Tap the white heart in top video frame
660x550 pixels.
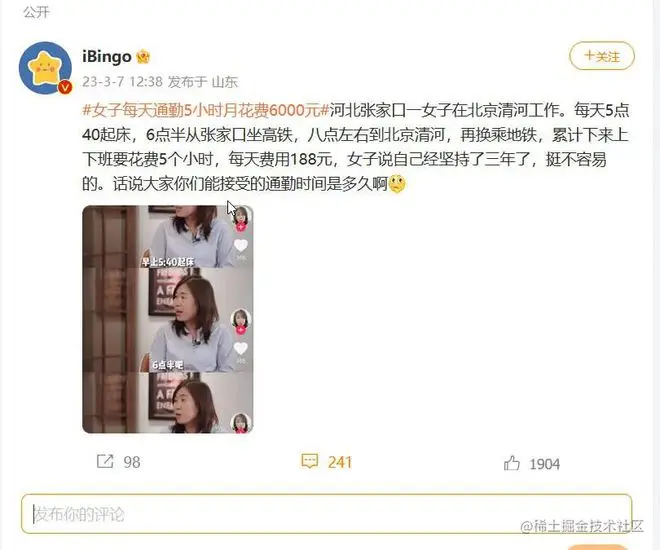click(x=241, y=245)
